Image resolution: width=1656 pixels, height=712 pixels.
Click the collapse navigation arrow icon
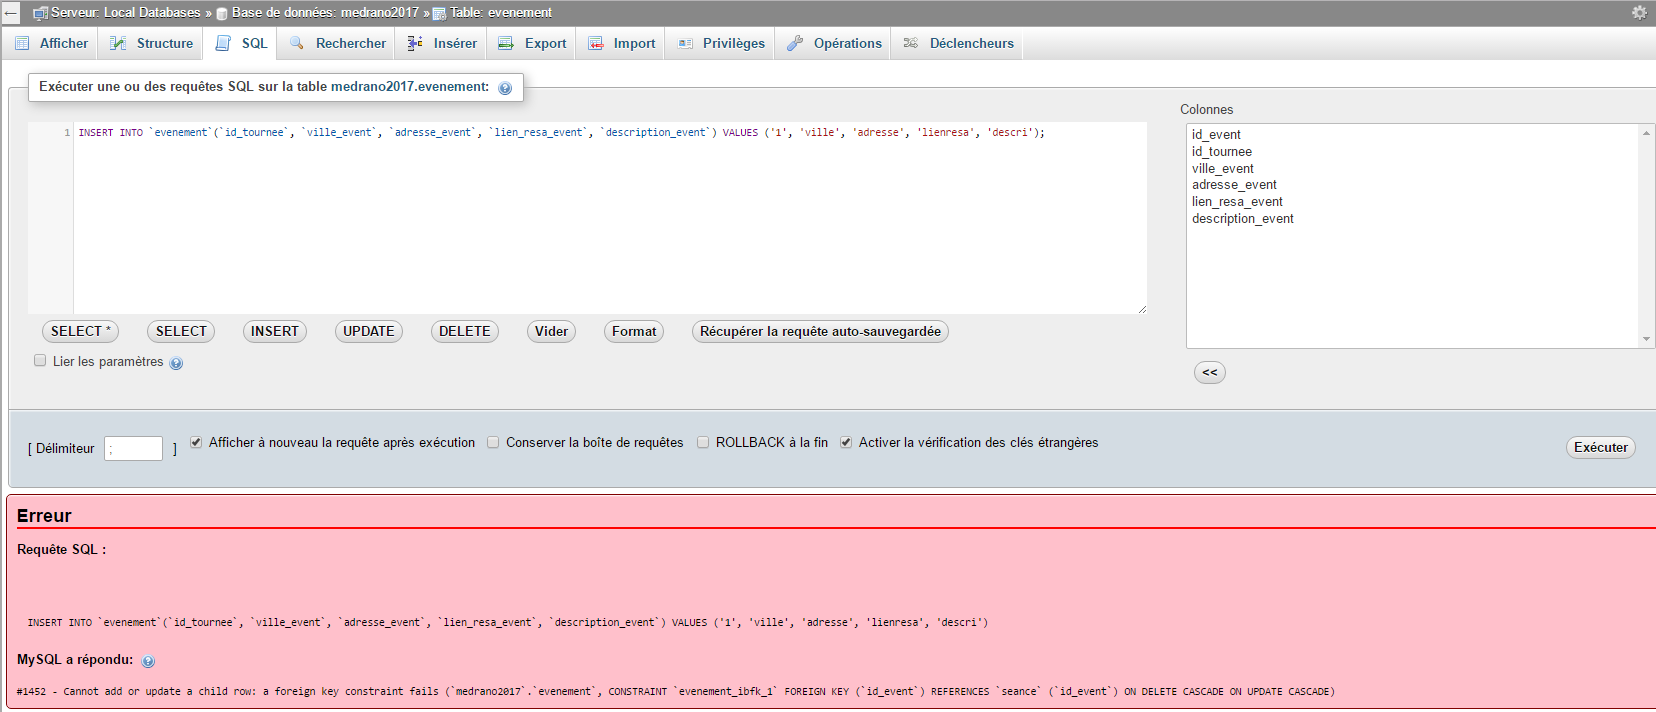pyautogui.click(x=10, y=13)
